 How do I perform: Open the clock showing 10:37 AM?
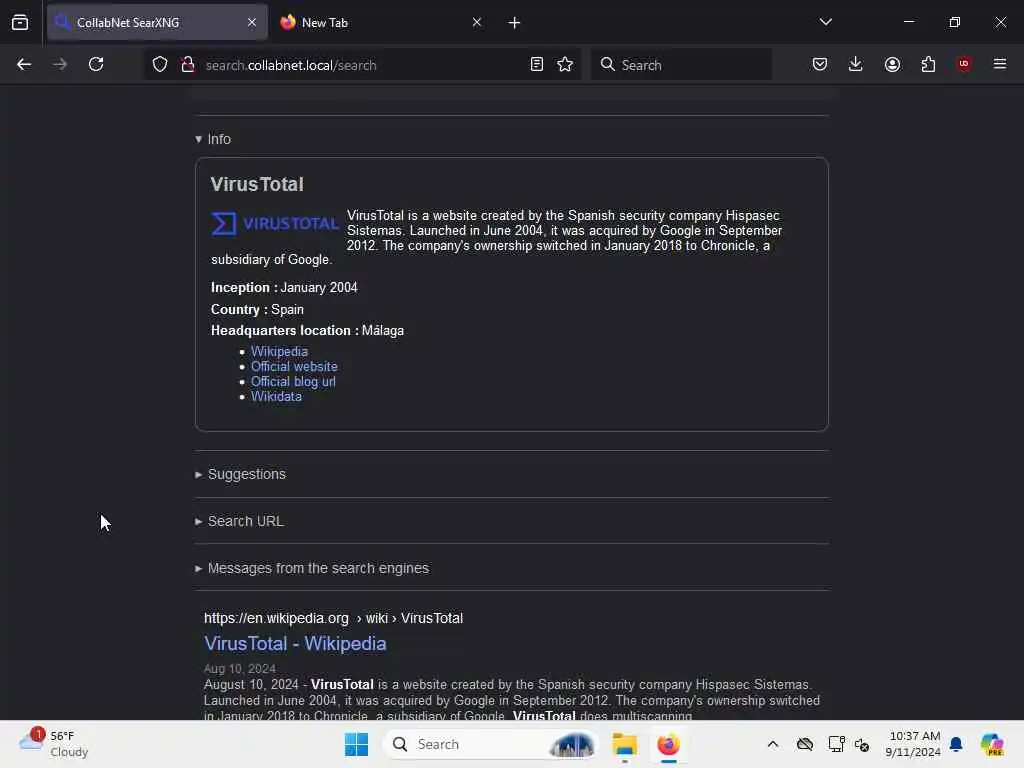pyautogui.click(x=913, y=744)
